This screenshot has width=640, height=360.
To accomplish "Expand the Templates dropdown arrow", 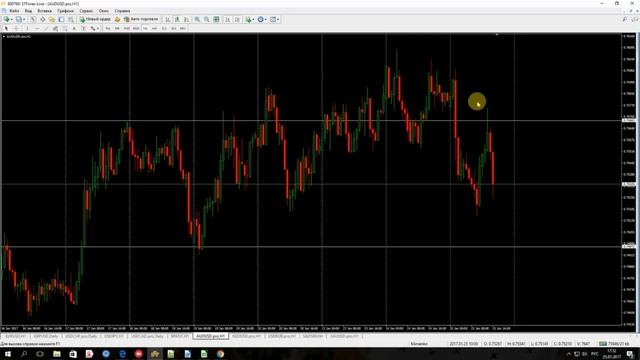I will [x=278, y=19].
